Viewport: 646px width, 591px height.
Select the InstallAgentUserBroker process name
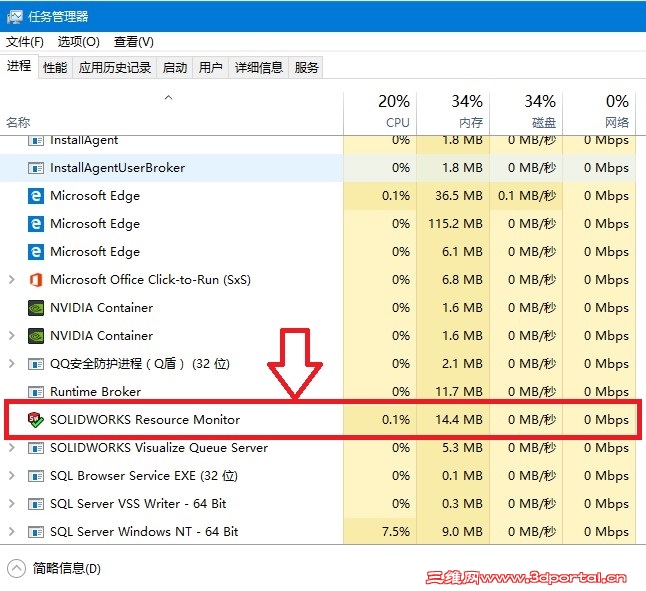click(x=117, y=168)
